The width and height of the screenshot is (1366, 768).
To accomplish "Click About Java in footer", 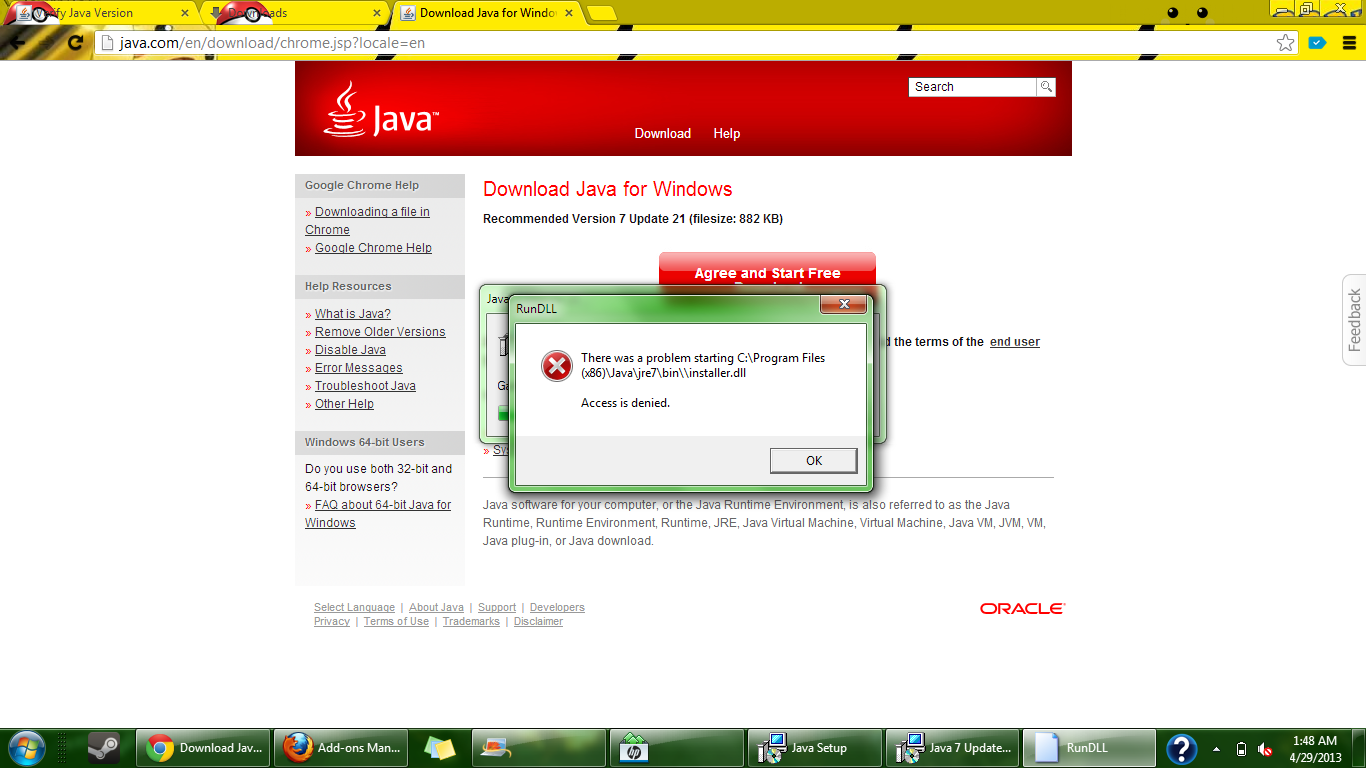I will 436,607.
